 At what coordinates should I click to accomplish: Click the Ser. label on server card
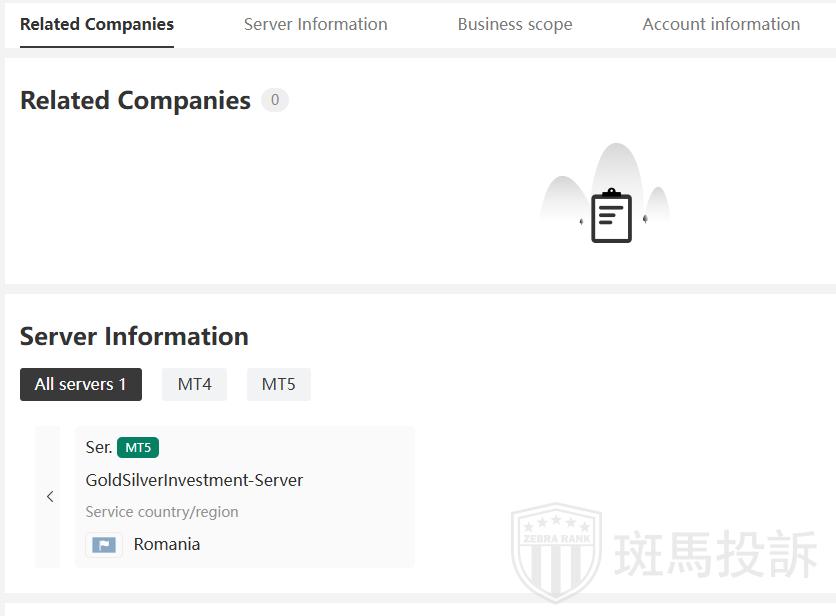[x=98, y=447]
